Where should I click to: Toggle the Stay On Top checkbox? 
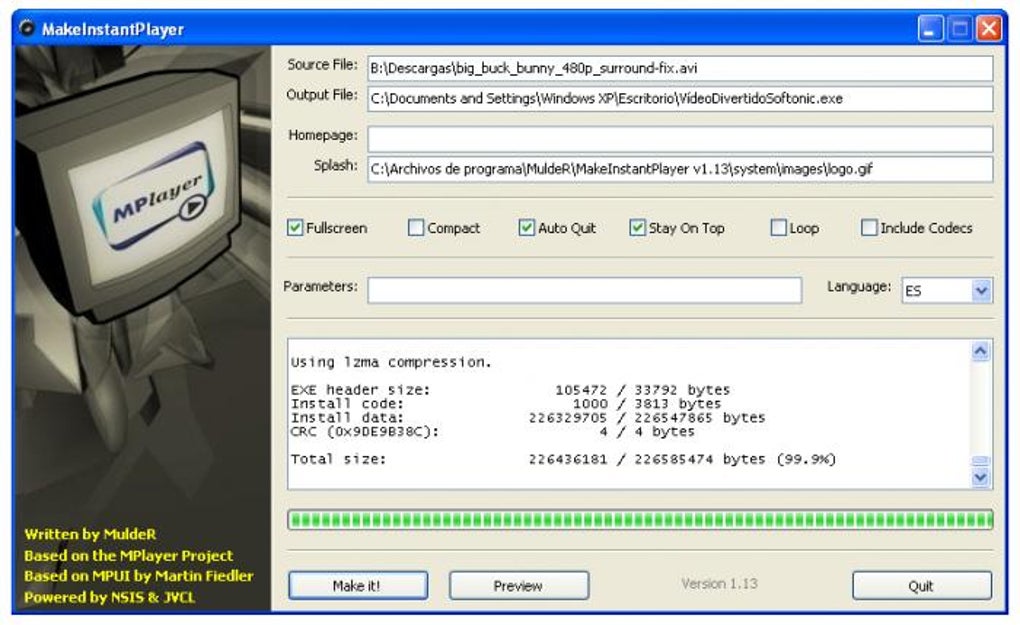click(x=637, y=228)
